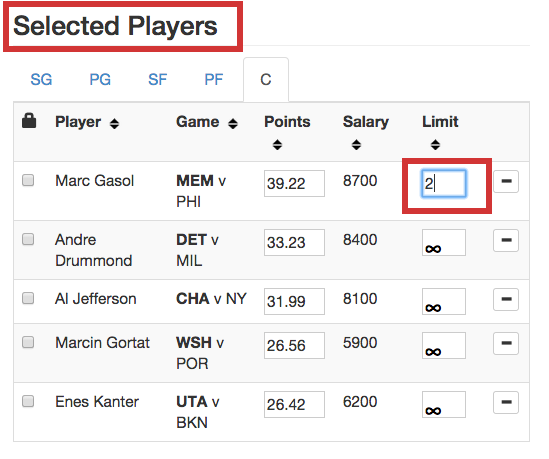The height and width of the screenshot is (459, 549).
Task: Sort by Player column arrows
Action: (114, 124)
